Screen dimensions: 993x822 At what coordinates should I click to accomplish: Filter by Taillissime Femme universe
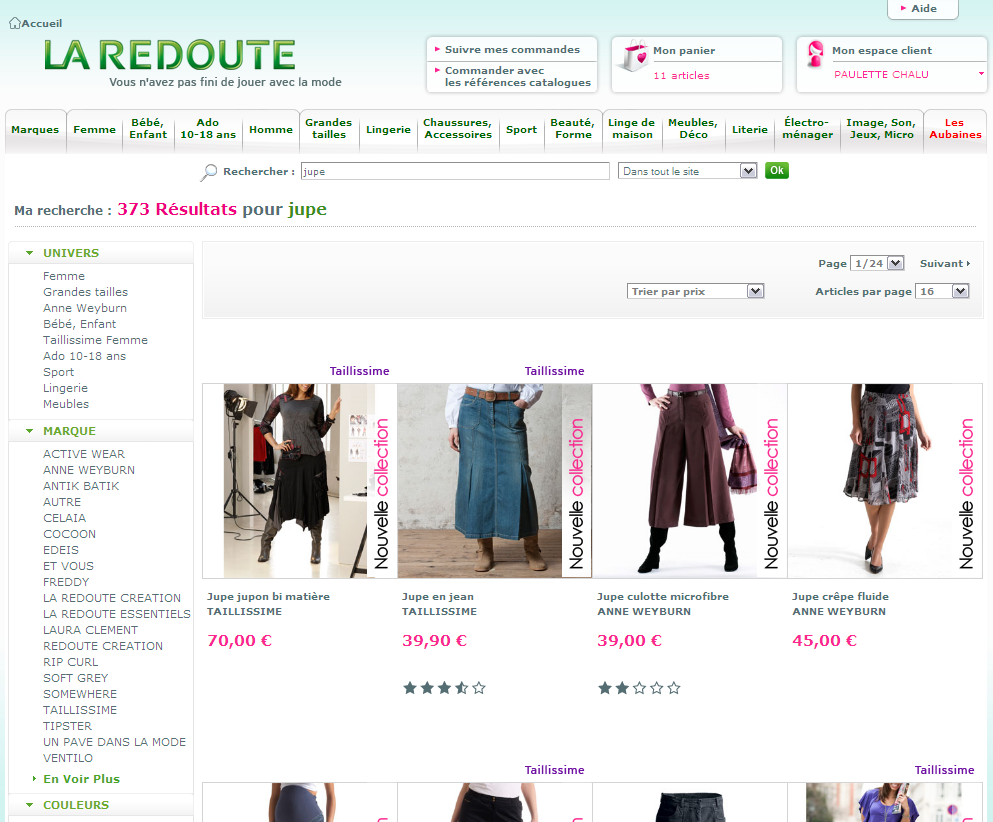(95, 340)
